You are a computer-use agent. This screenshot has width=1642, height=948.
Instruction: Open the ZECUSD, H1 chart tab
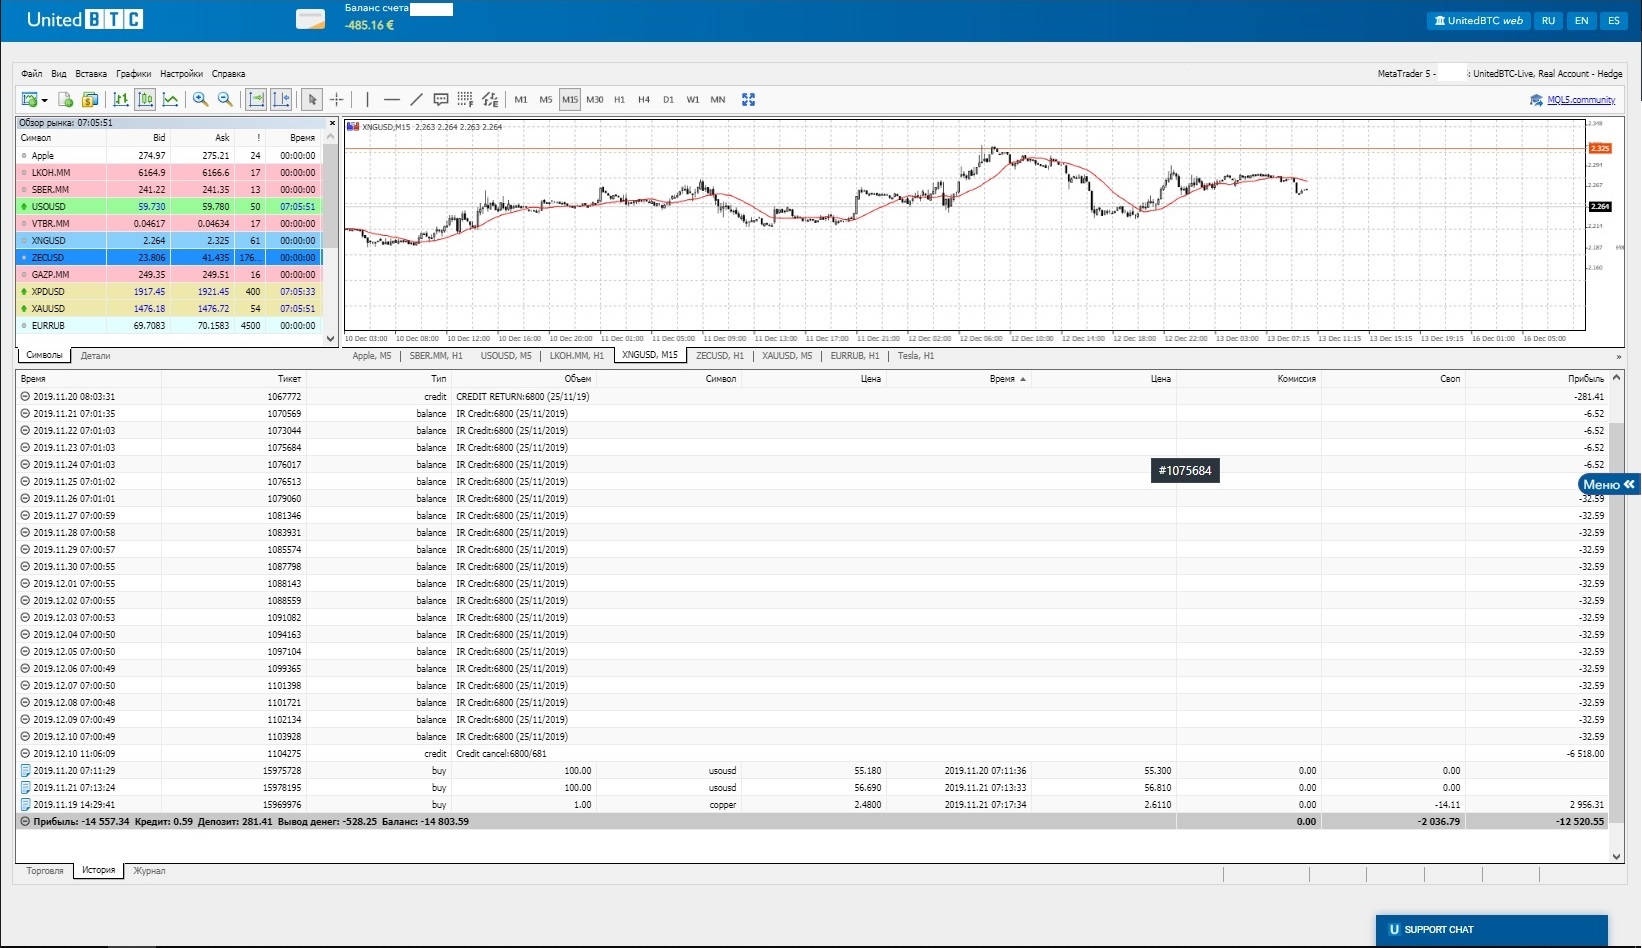point(720,356)
